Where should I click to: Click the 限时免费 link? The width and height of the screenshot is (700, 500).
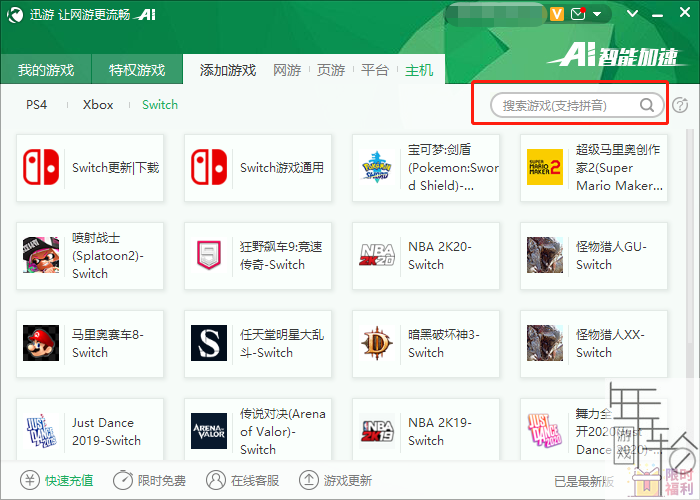[x=162, y=481]
